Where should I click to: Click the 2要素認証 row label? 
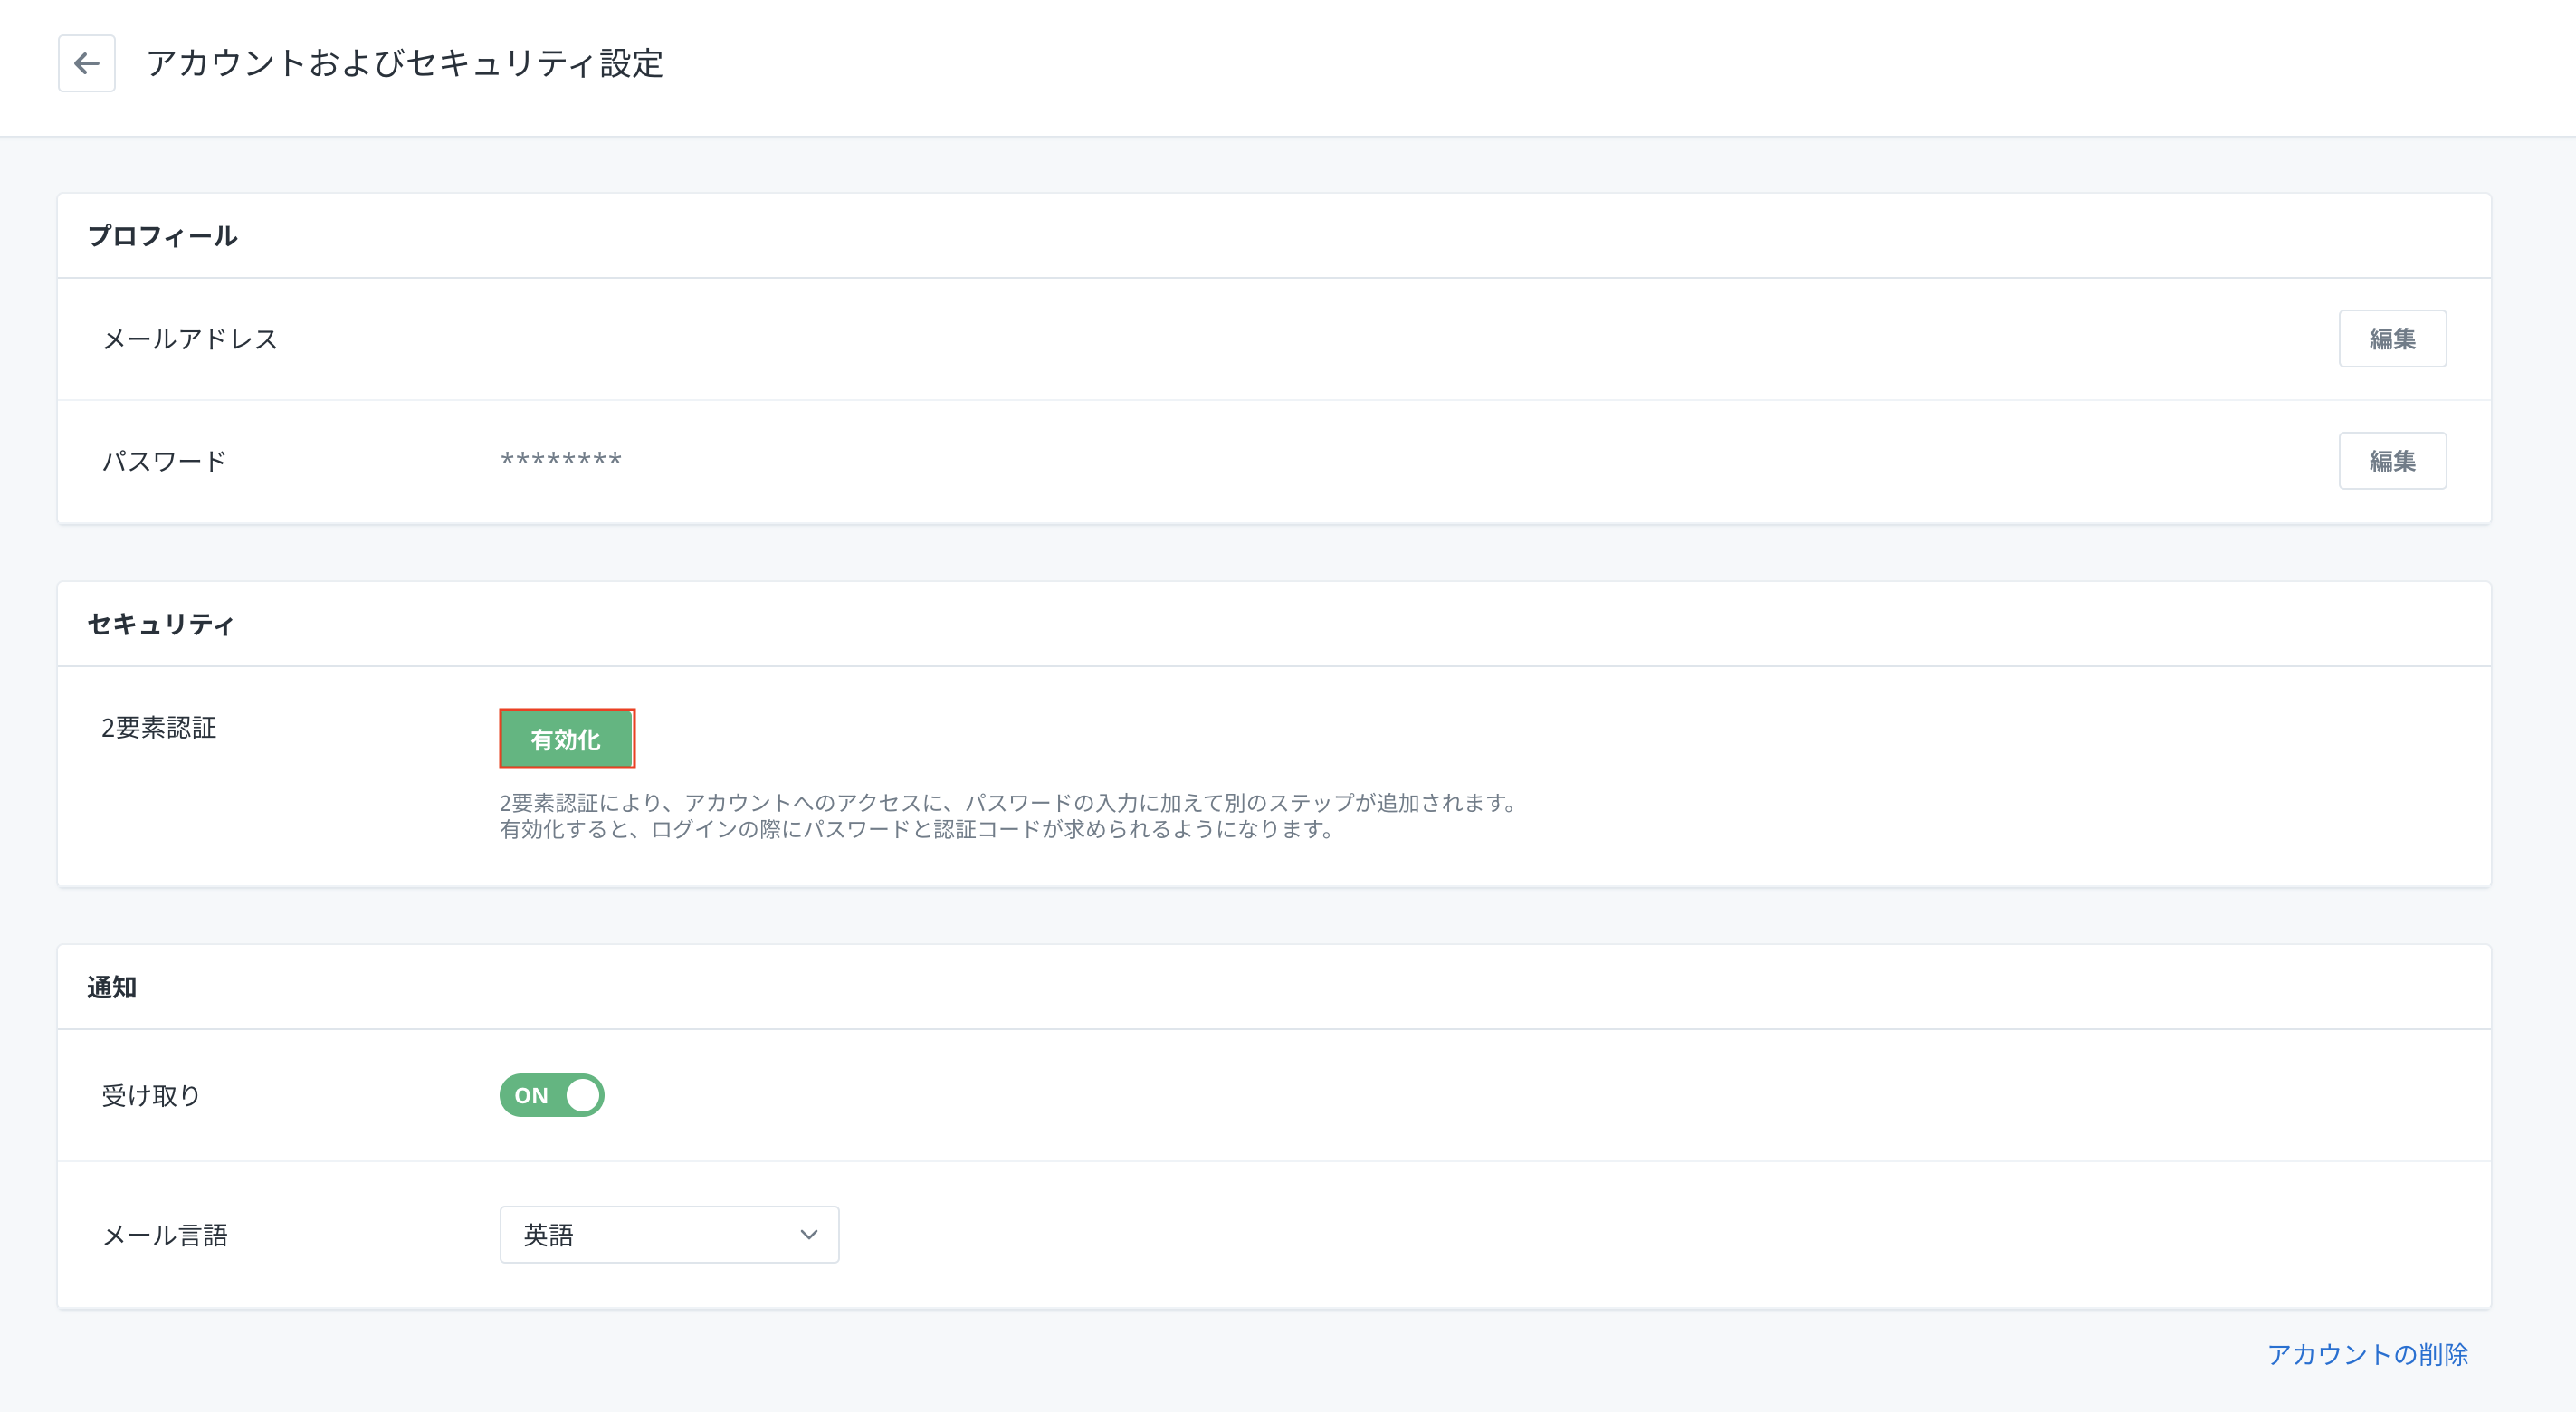[159, 727]
